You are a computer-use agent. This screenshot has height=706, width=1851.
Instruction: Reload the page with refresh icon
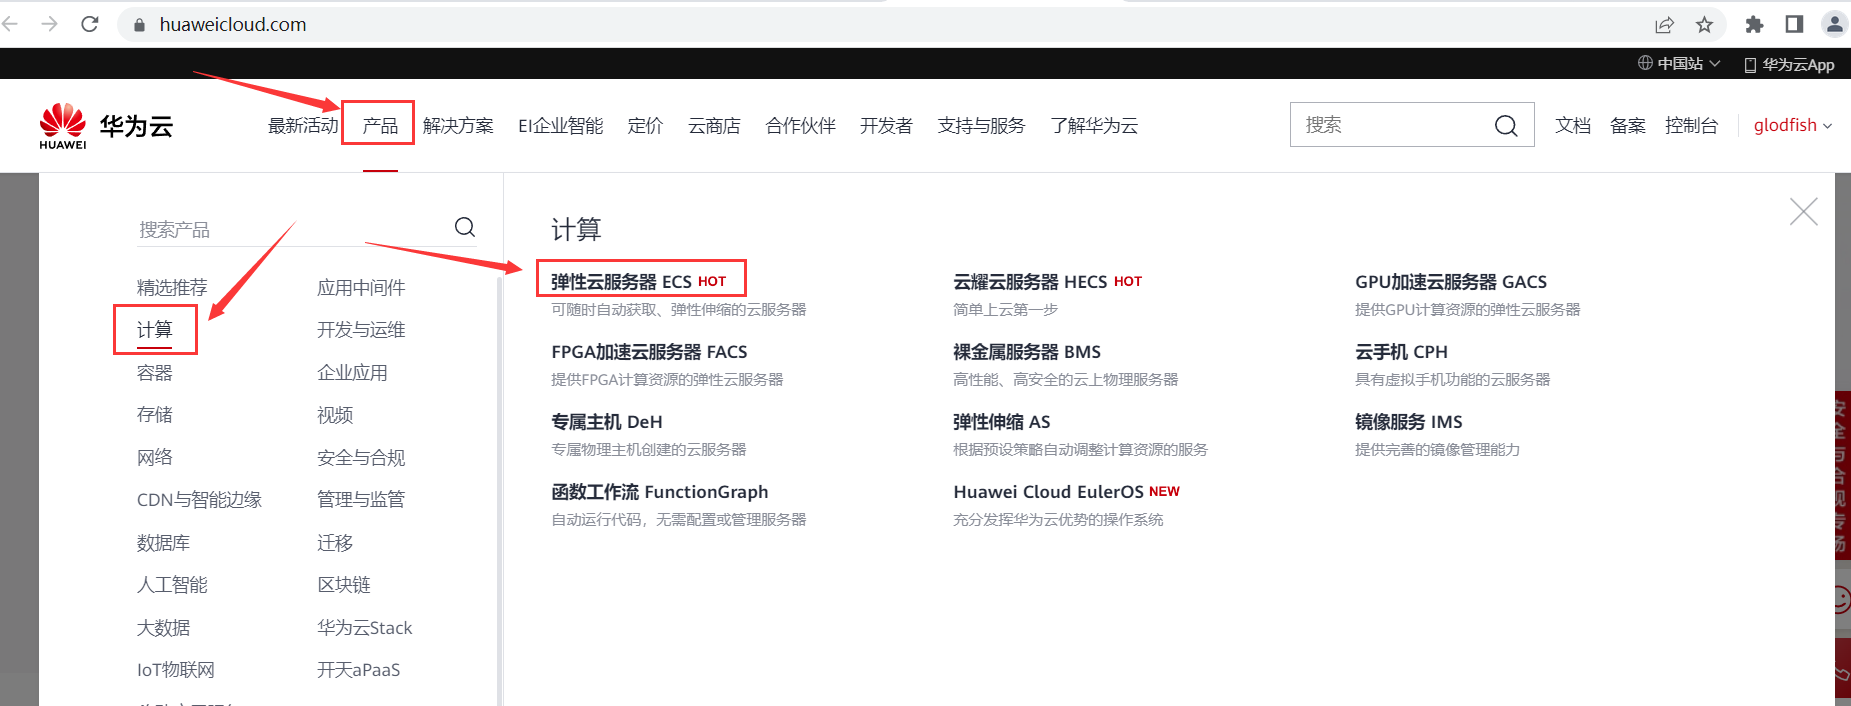90,24
